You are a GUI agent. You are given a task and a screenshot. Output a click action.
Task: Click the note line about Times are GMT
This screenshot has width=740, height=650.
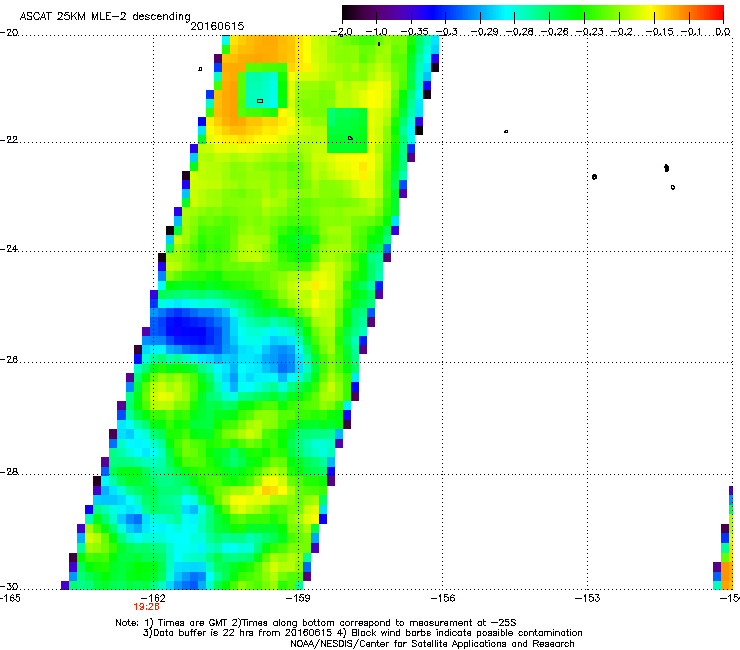tap(316, 623)
